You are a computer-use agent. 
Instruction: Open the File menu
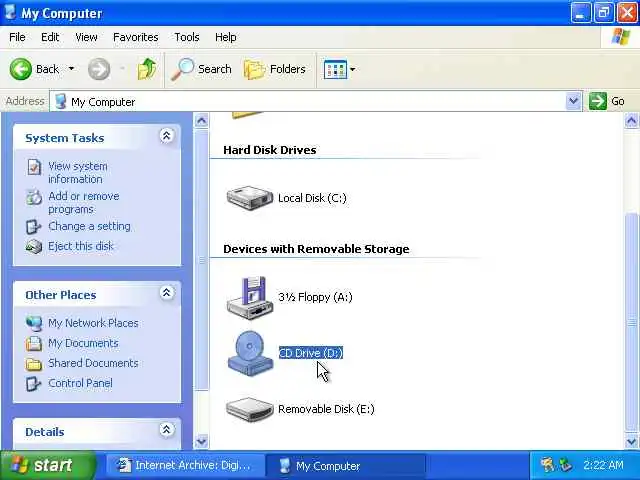pos(17,37)
